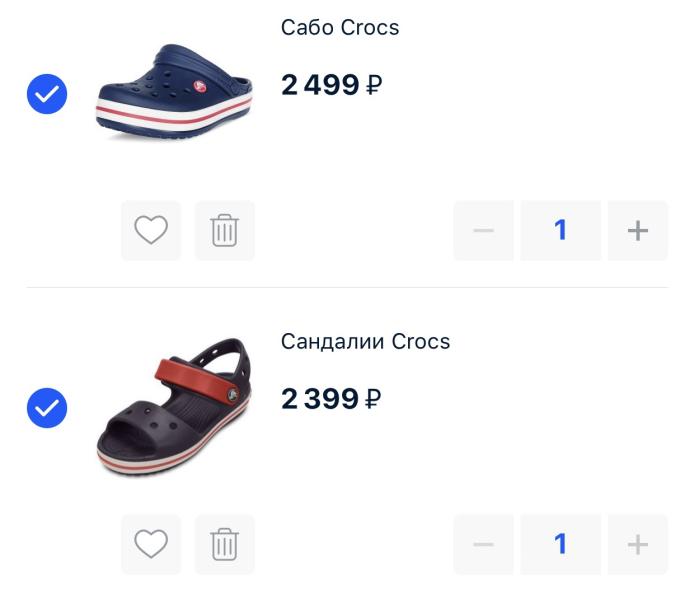Increase quantity of Сабо Crocs with plus
Screen dimensions: 693x600
click(638, 231)
